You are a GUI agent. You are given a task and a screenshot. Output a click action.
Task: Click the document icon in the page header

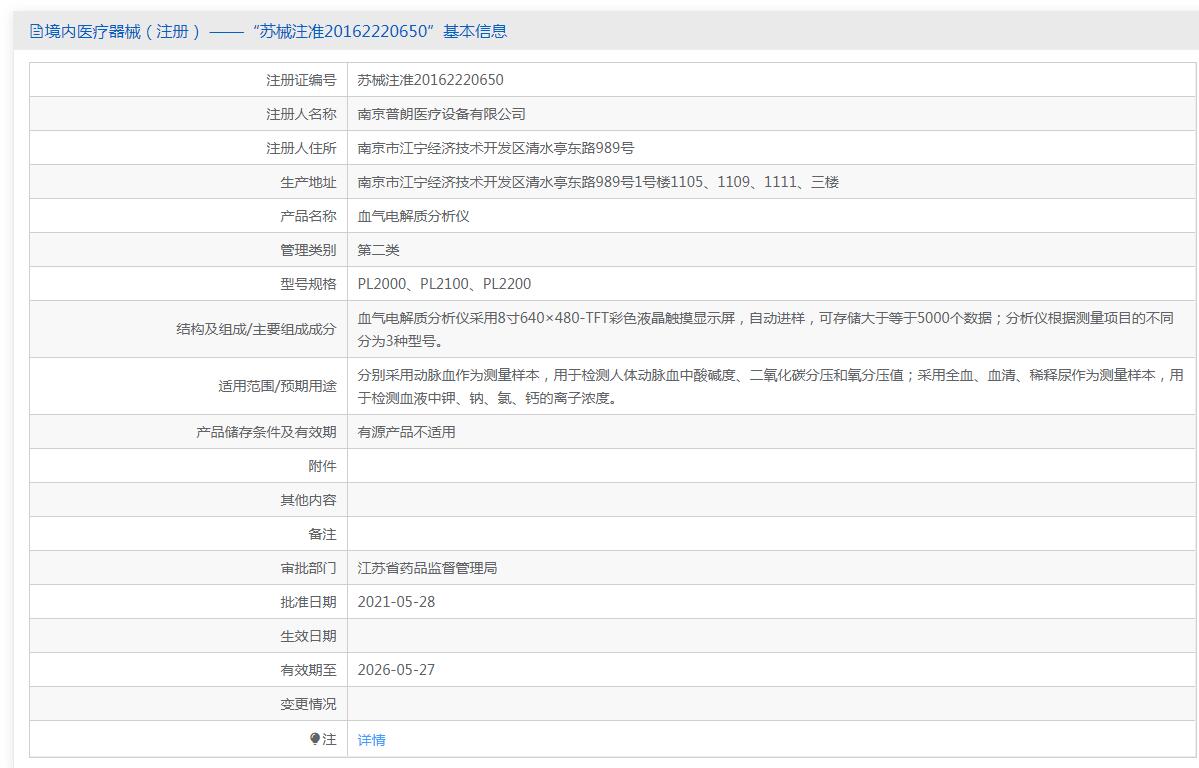tap(37, 31)
